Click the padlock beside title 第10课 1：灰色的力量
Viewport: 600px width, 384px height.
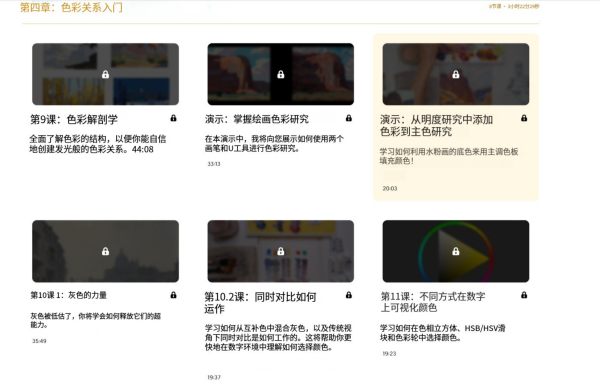point(173,295)
